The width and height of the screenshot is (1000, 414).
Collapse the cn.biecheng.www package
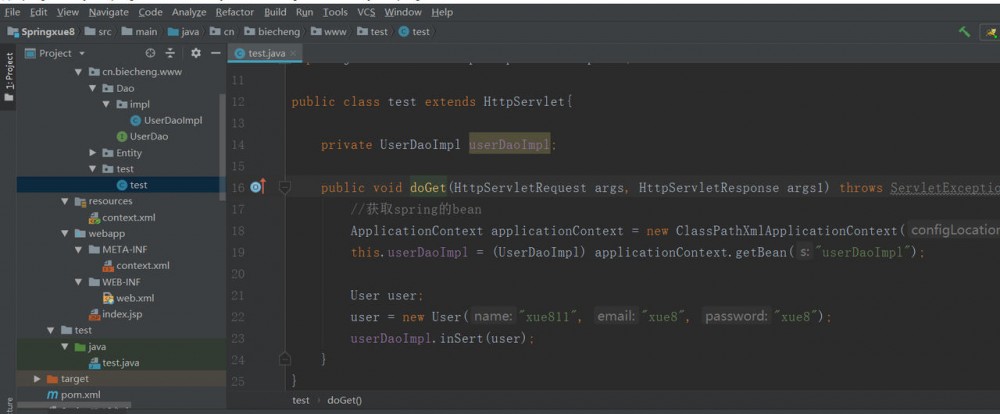[79, 72]
